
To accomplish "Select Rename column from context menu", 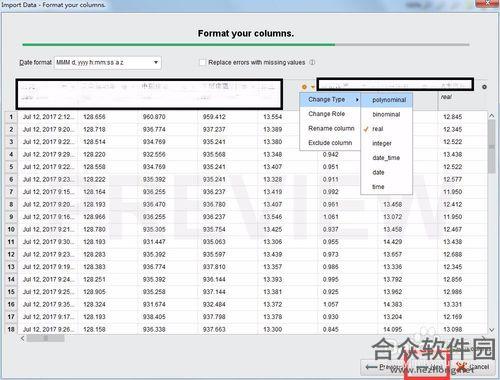I will (x=330, y=128).
